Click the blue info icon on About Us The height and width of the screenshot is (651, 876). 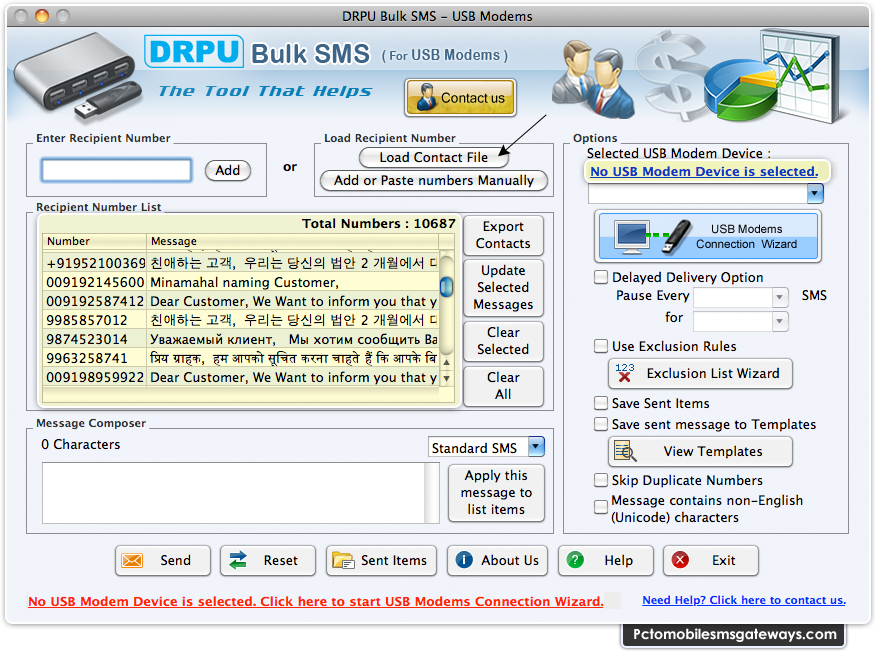click(x=464, y=560)
